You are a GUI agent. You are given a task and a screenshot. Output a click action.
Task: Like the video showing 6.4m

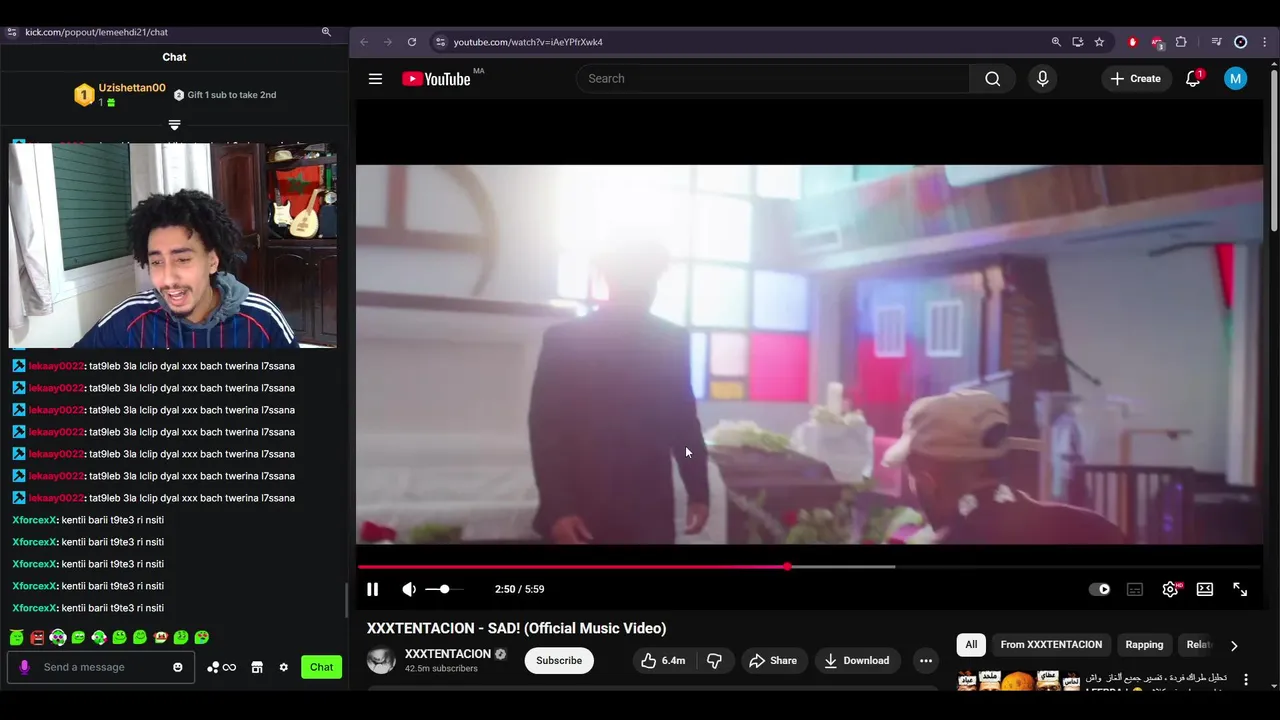[x=663, y=660]
